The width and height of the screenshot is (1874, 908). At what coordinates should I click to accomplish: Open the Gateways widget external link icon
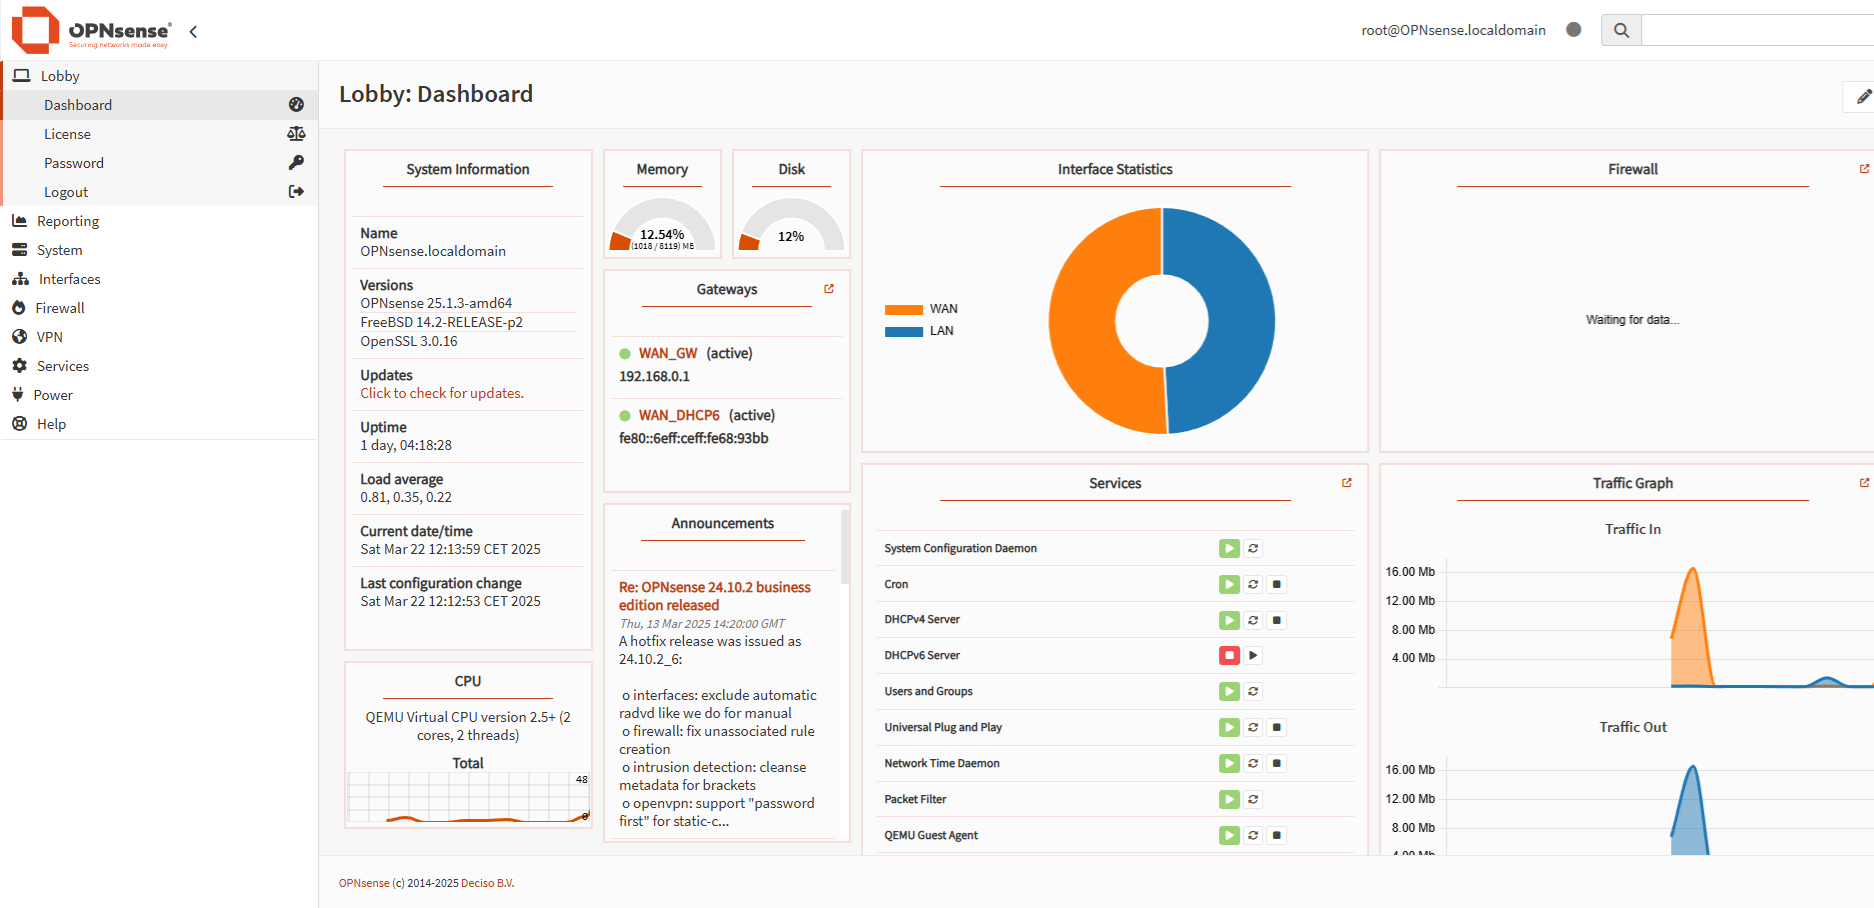828,289
